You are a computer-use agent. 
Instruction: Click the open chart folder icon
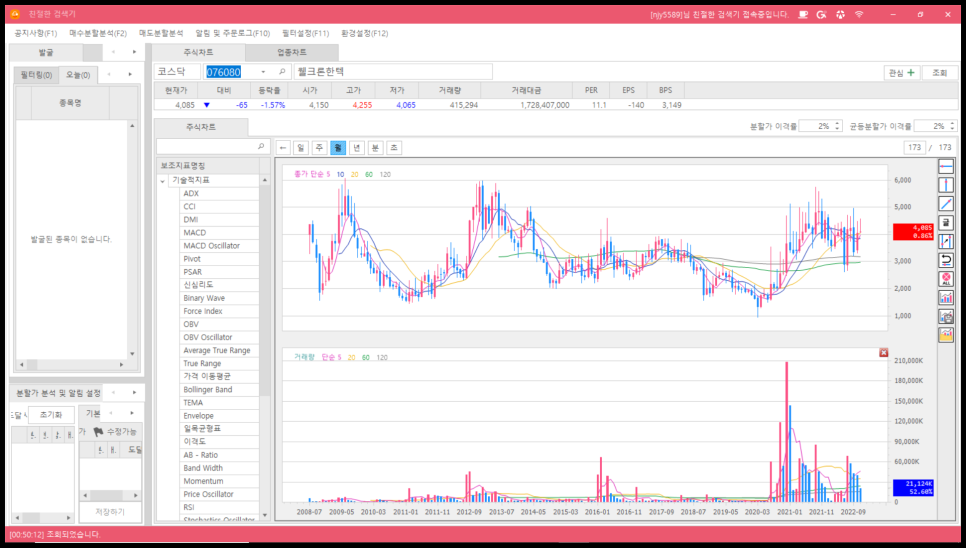(946, 335)
